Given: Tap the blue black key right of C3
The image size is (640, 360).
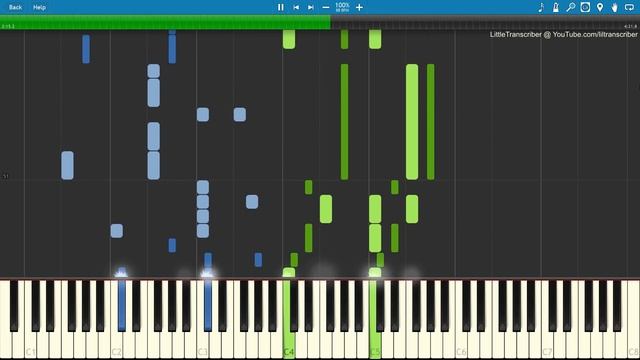Looking at the screenshot, I should 208,305.
